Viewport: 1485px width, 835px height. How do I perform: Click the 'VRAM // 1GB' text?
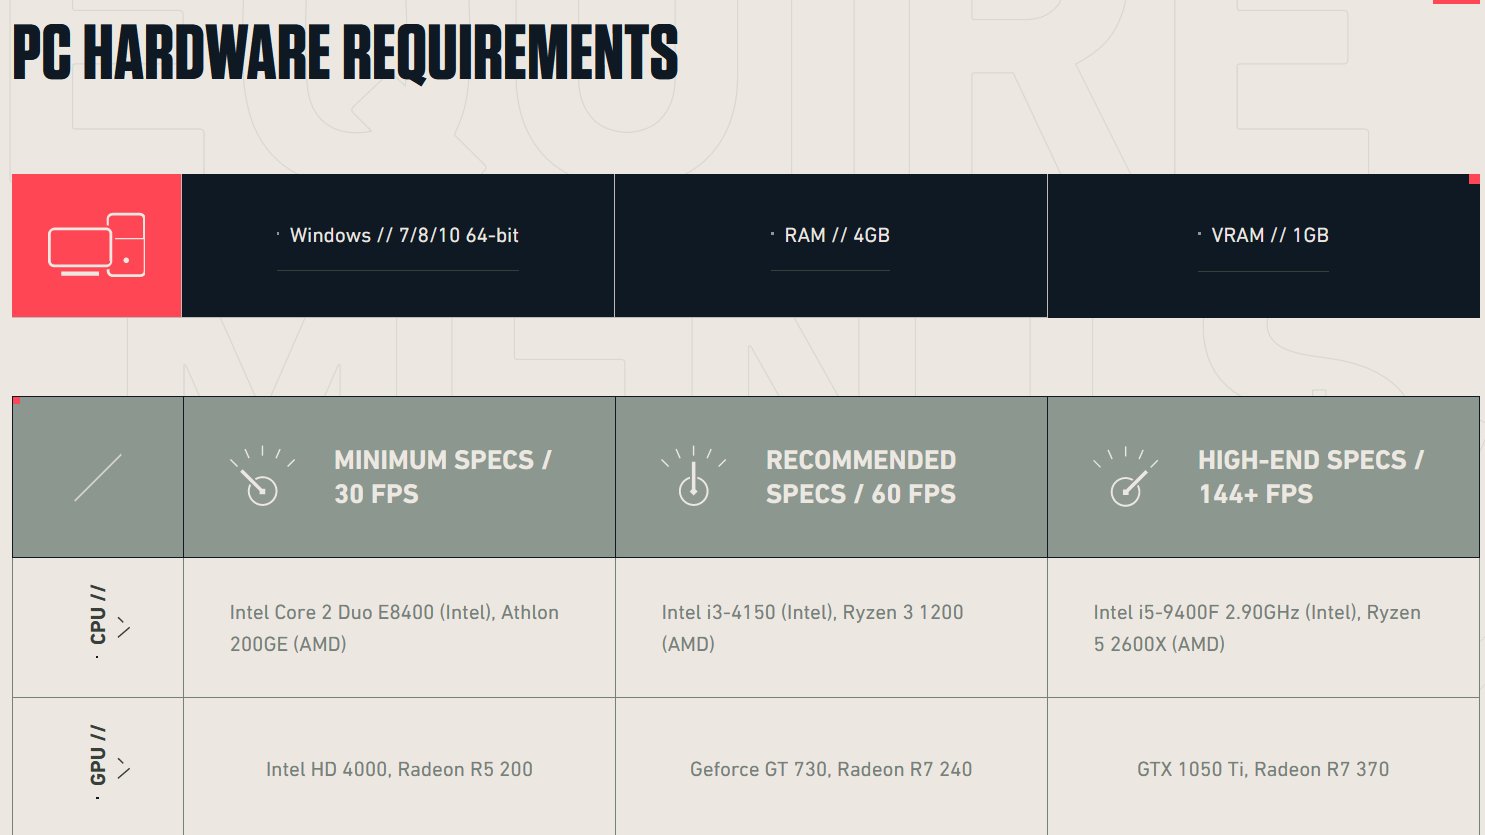(1270, 235)
